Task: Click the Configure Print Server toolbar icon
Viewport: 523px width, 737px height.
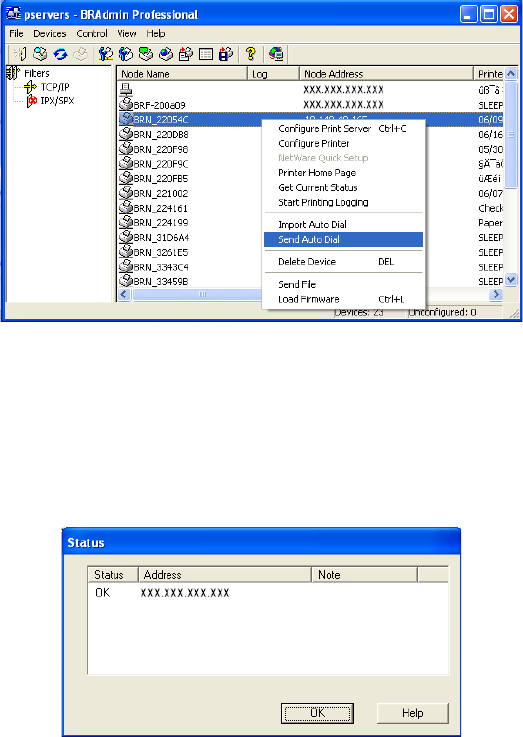Action: click(x=105, y=54)
